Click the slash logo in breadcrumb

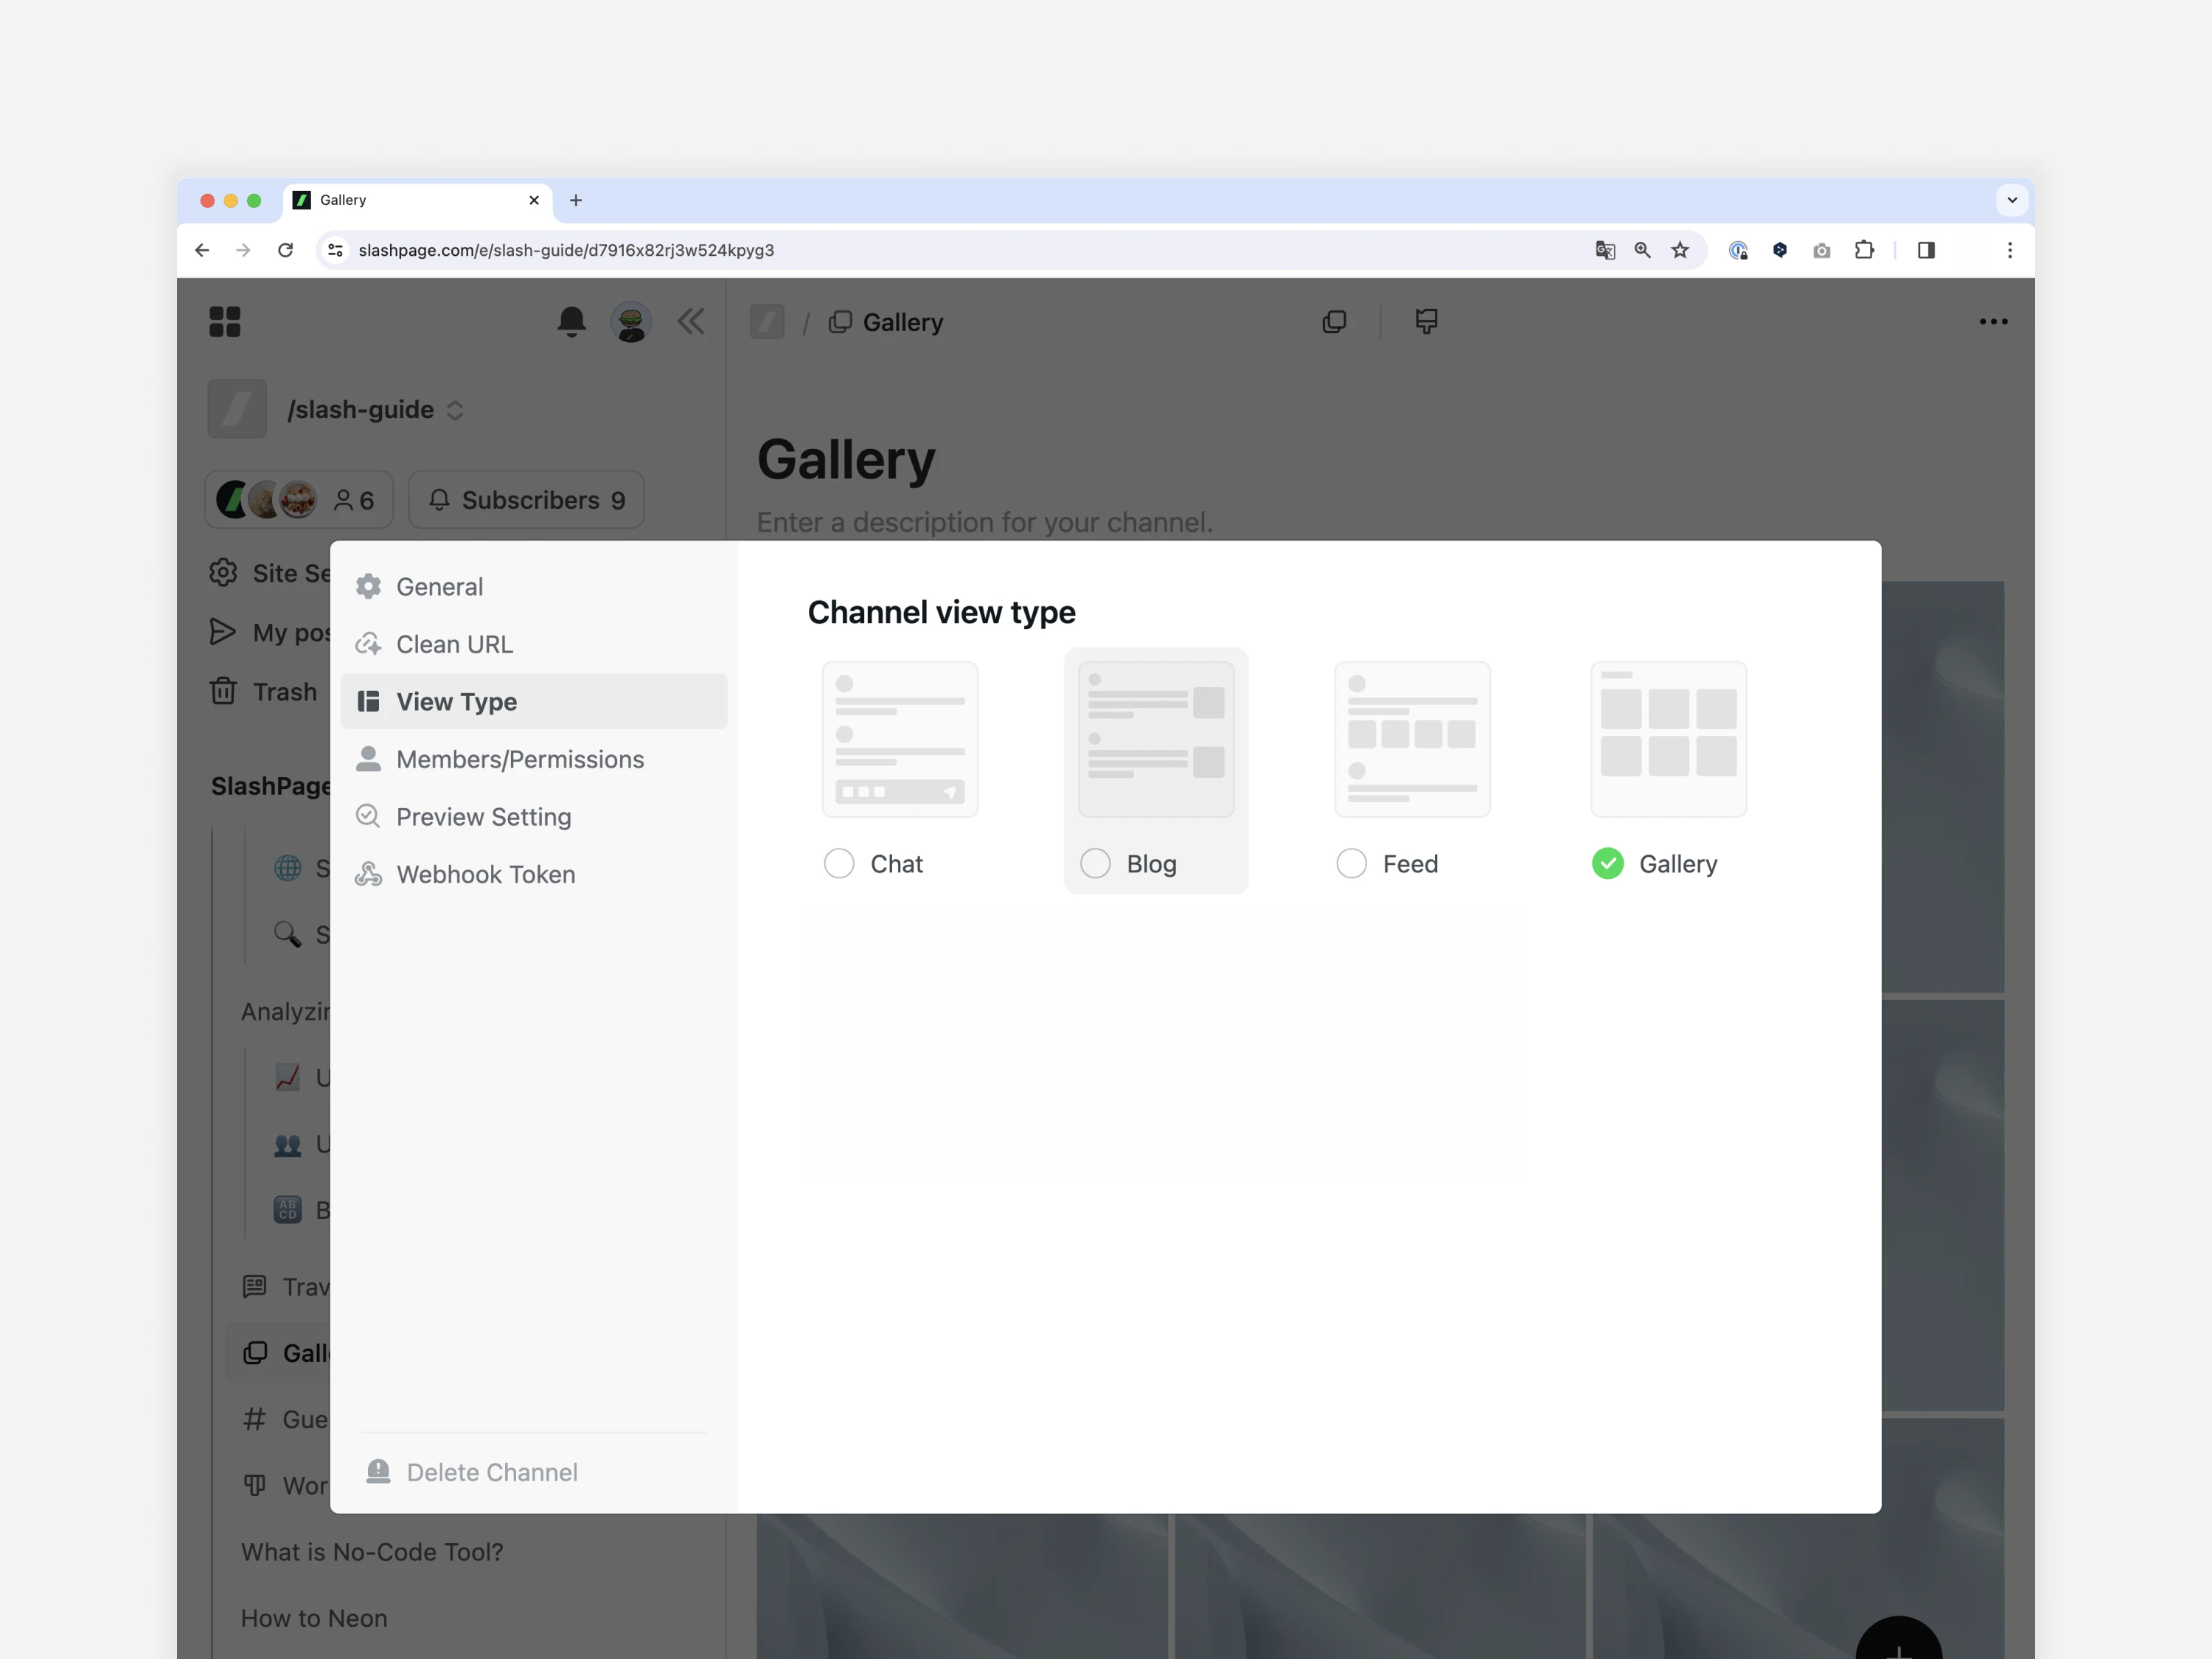point(767,322)
